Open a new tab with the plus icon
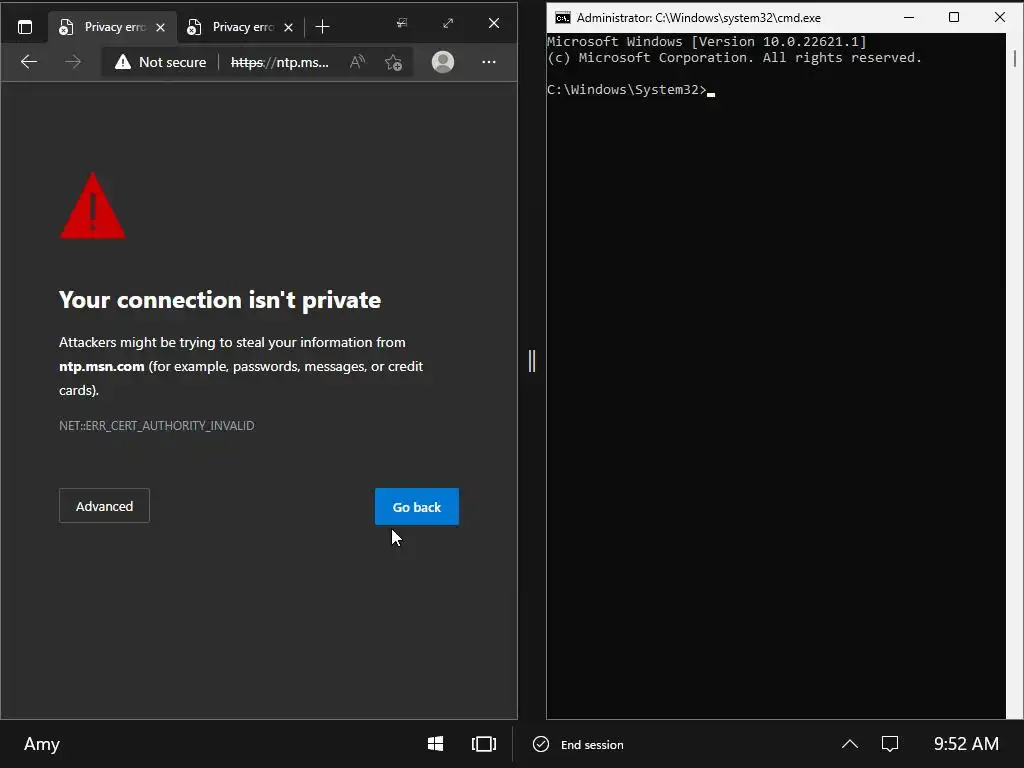Image resolution: width=1024 pixels, height=768 pixels. click(x=322, y=27)
